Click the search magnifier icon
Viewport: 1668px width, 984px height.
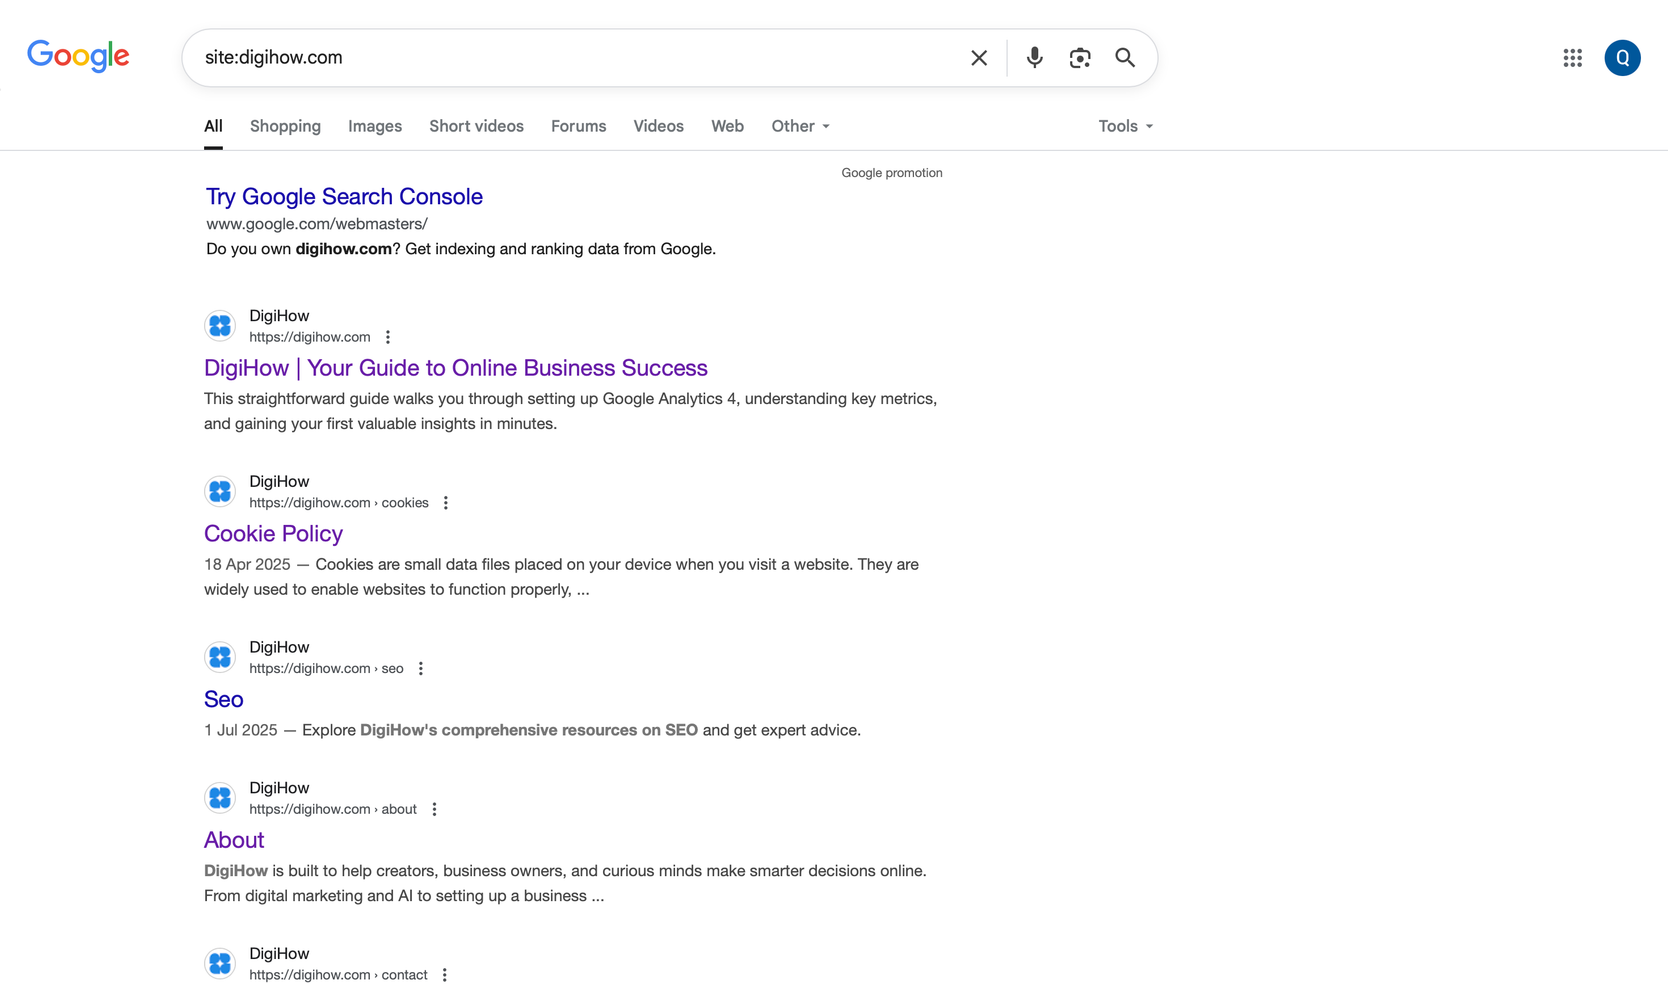1125,57
